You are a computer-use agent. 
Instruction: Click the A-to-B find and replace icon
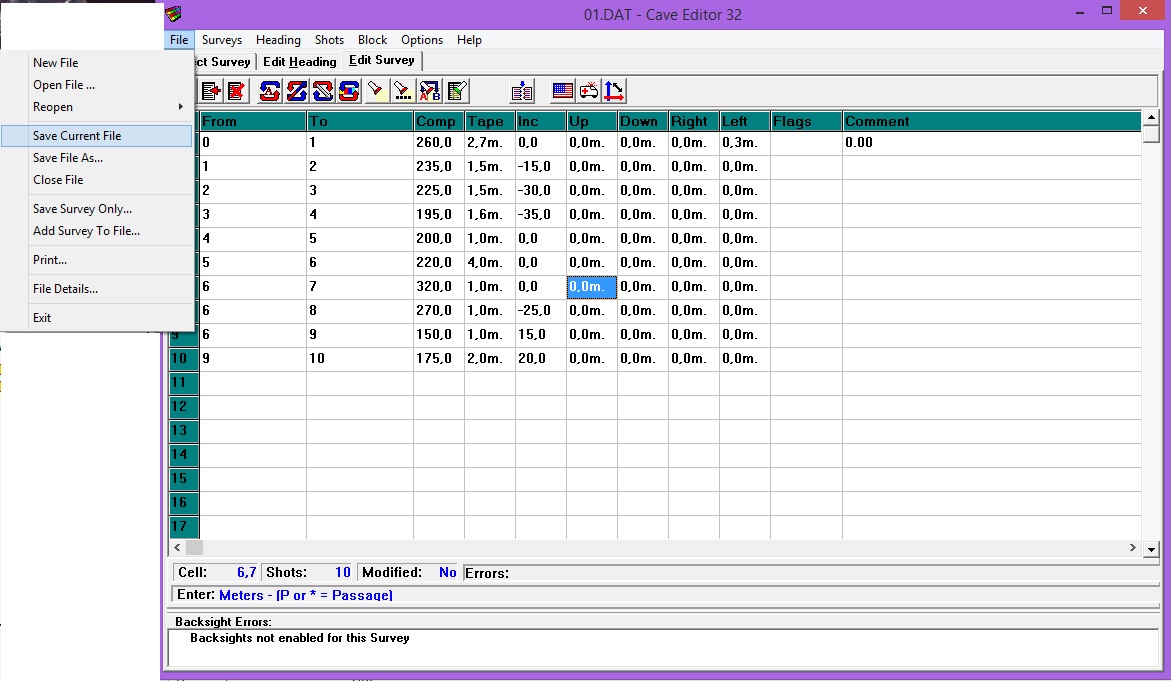click(430, 92)
